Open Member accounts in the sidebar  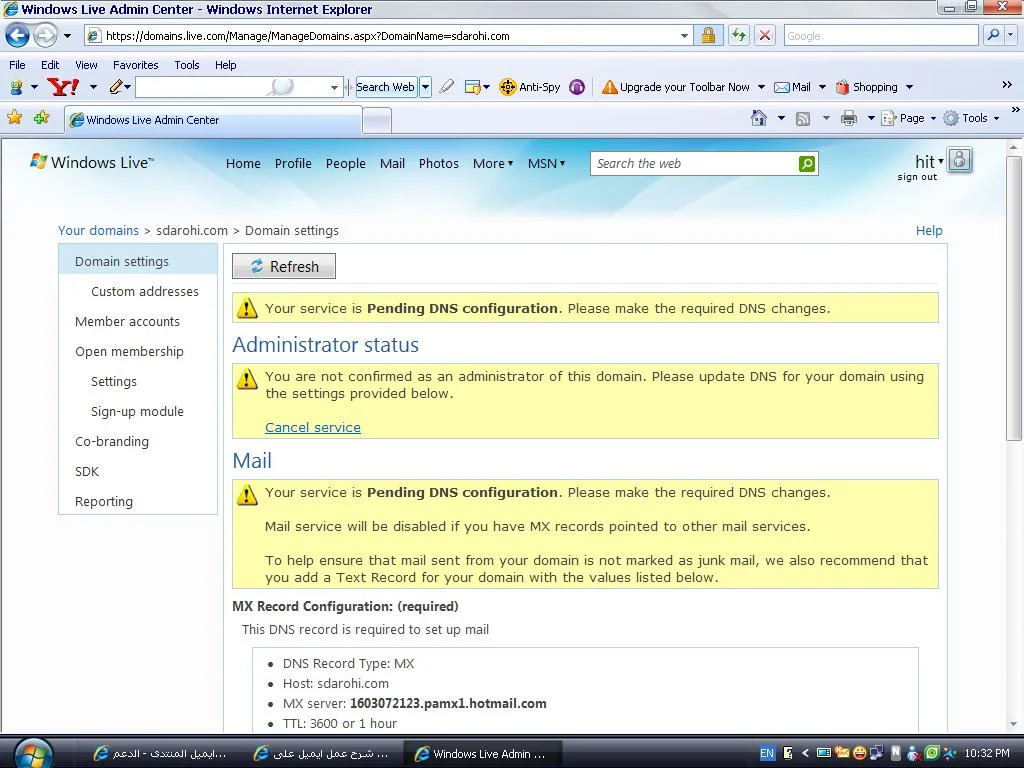127,321
